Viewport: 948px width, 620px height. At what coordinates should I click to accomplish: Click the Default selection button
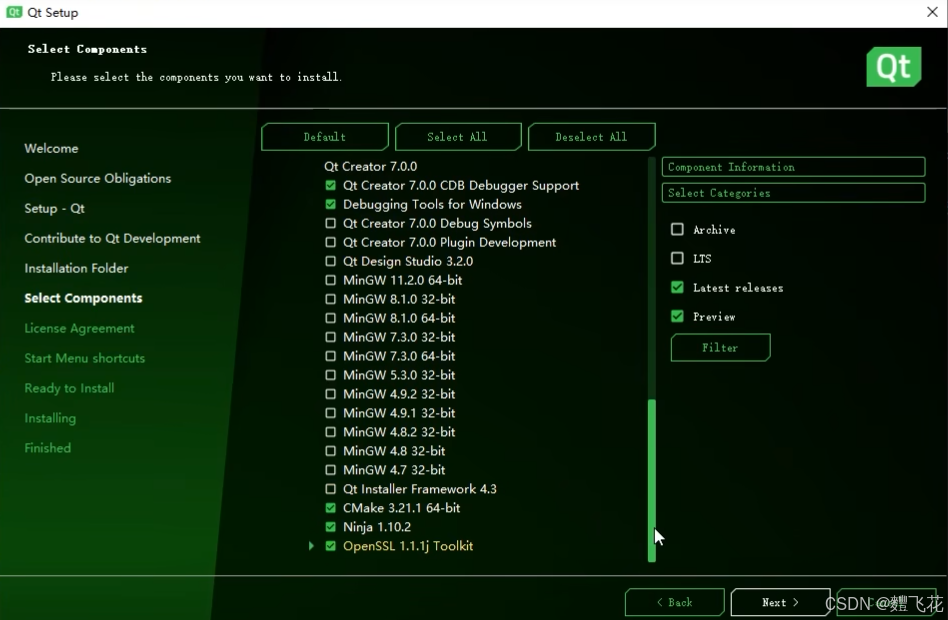(325, 137)
